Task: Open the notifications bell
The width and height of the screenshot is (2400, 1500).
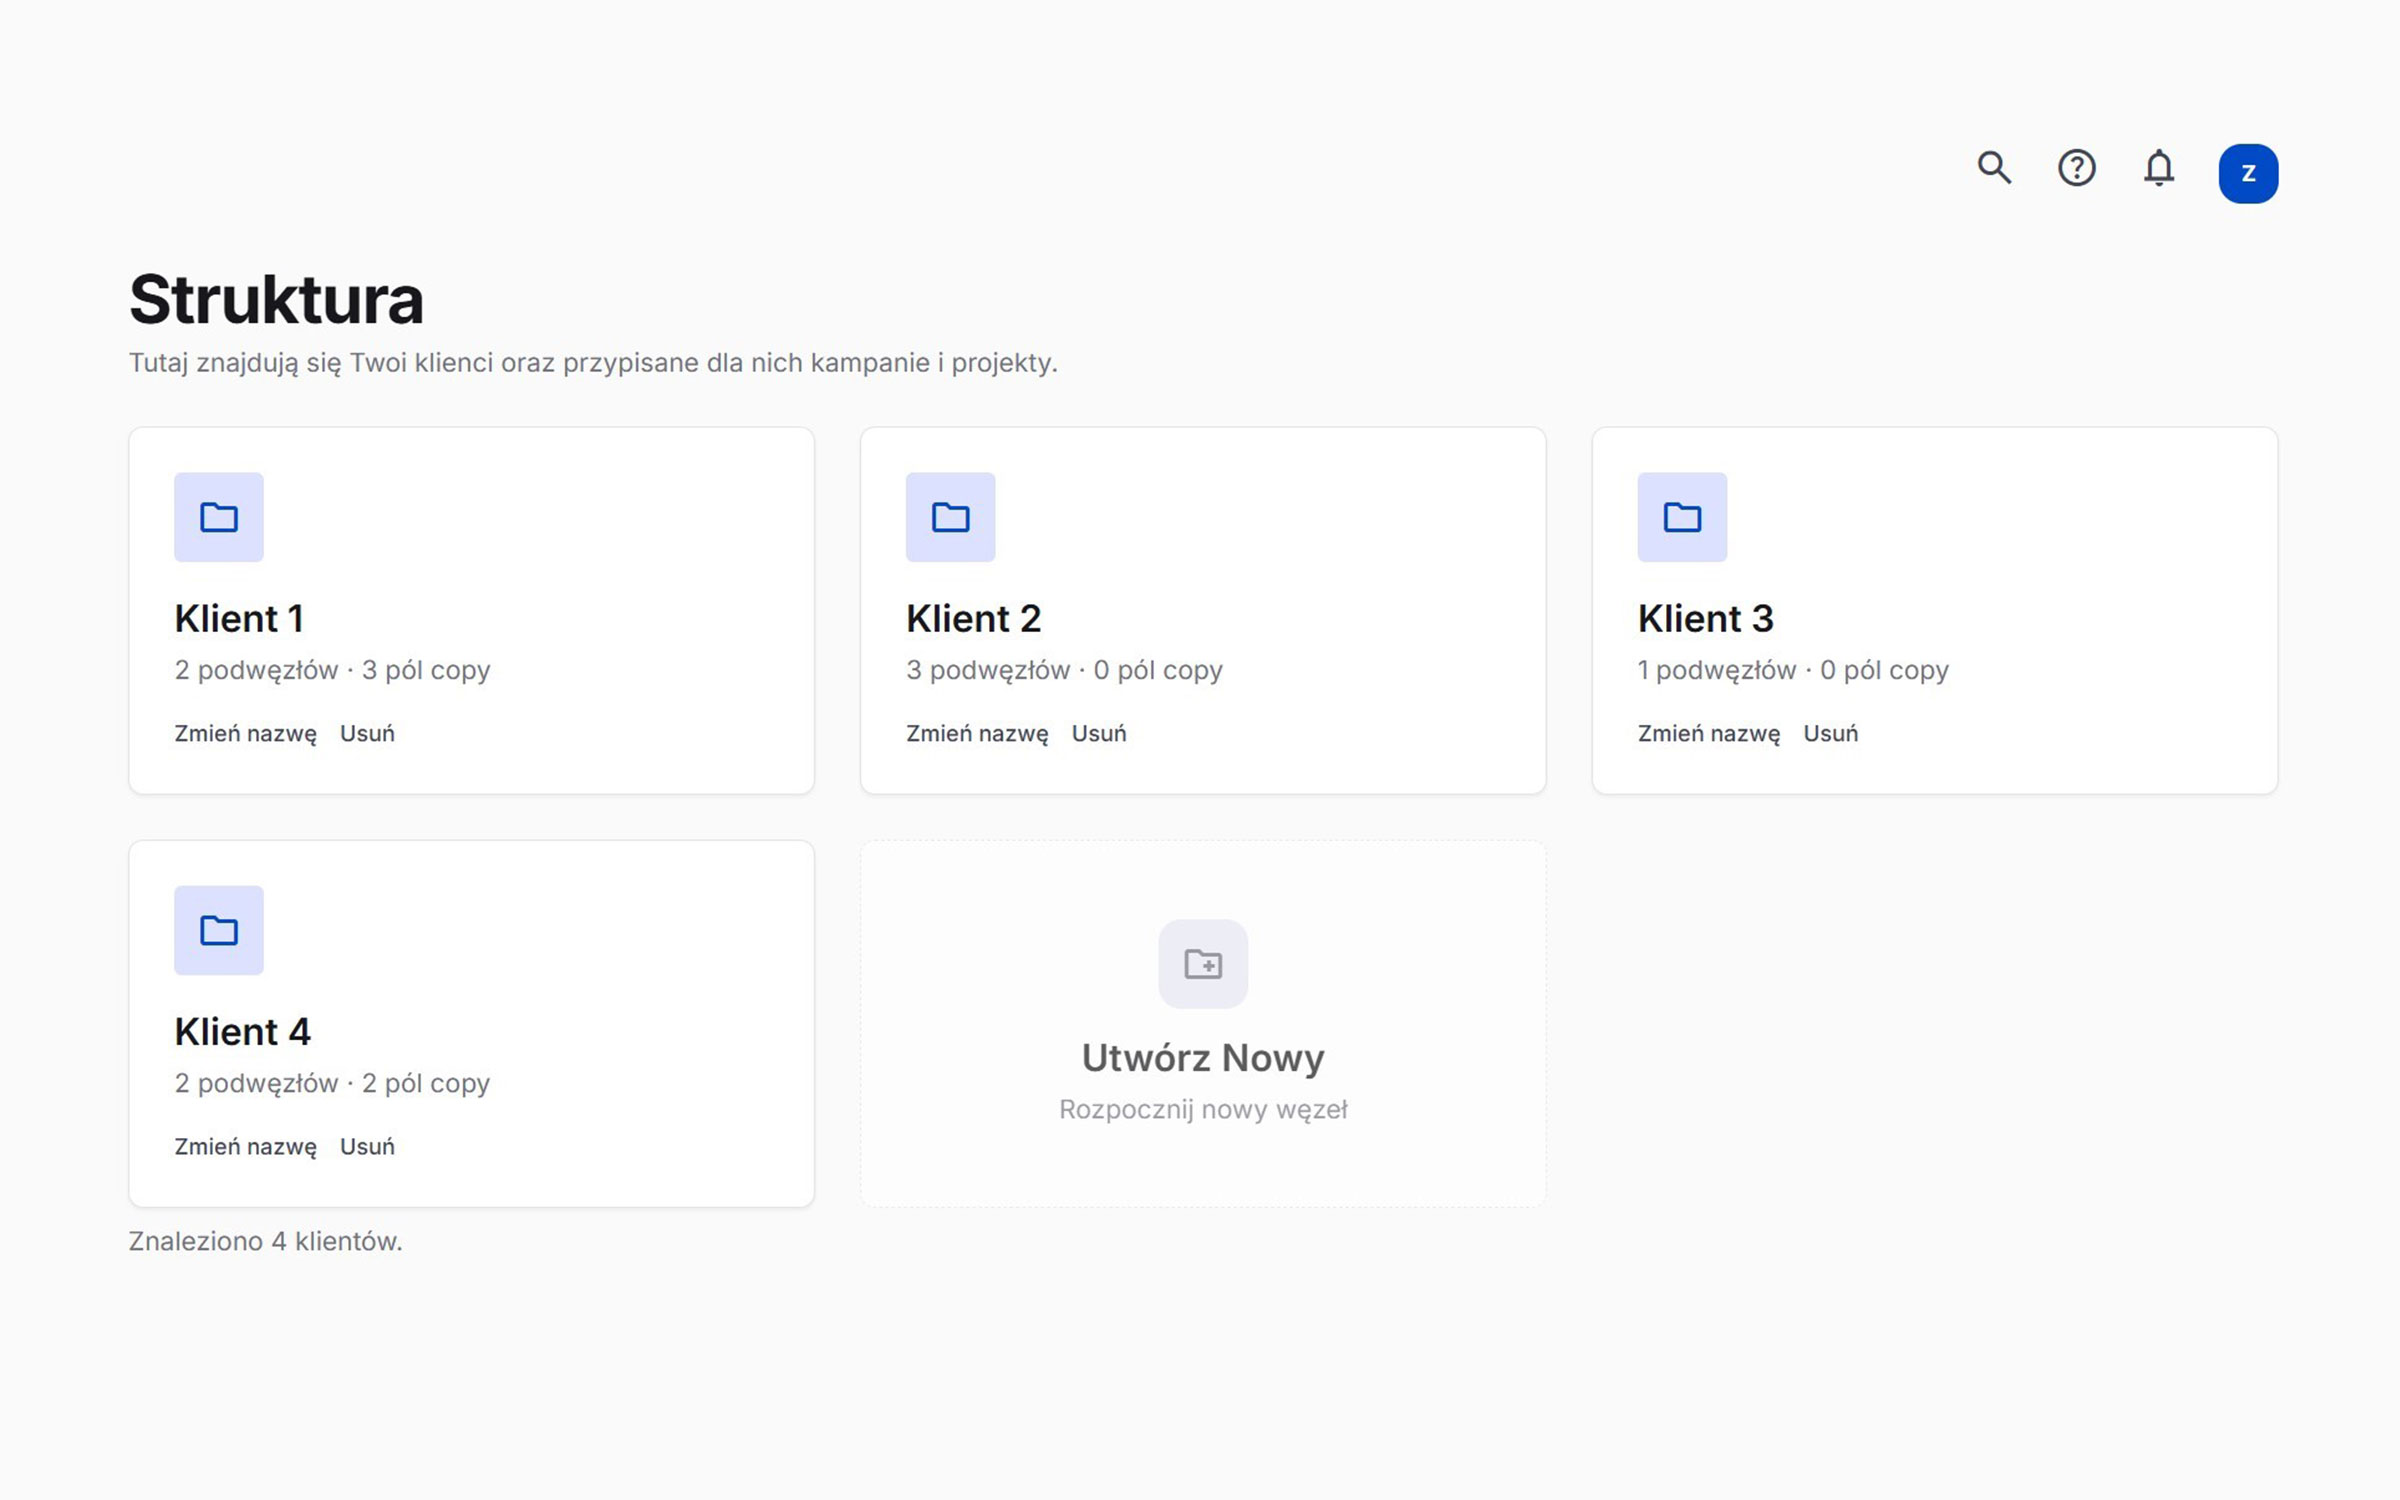Action: (x=2159, y=168)
